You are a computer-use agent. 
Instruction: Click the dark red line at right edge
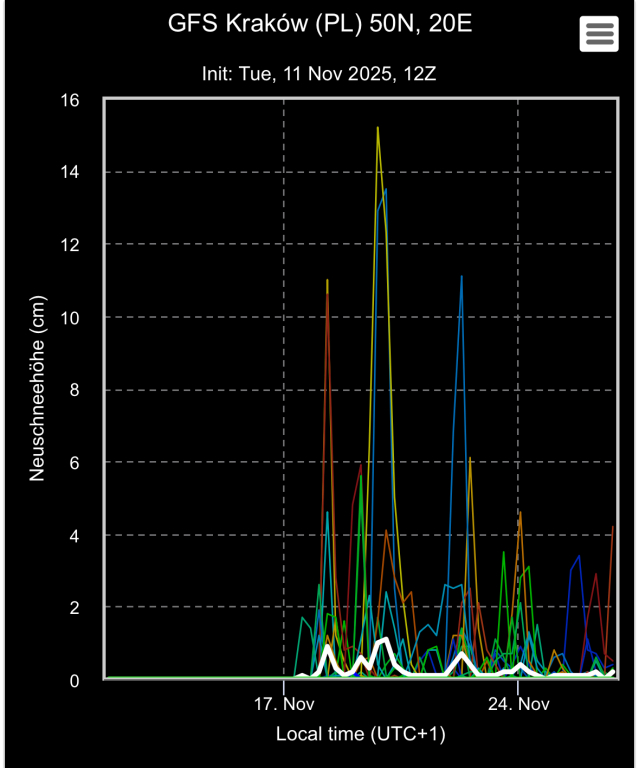tap(612, 527)
